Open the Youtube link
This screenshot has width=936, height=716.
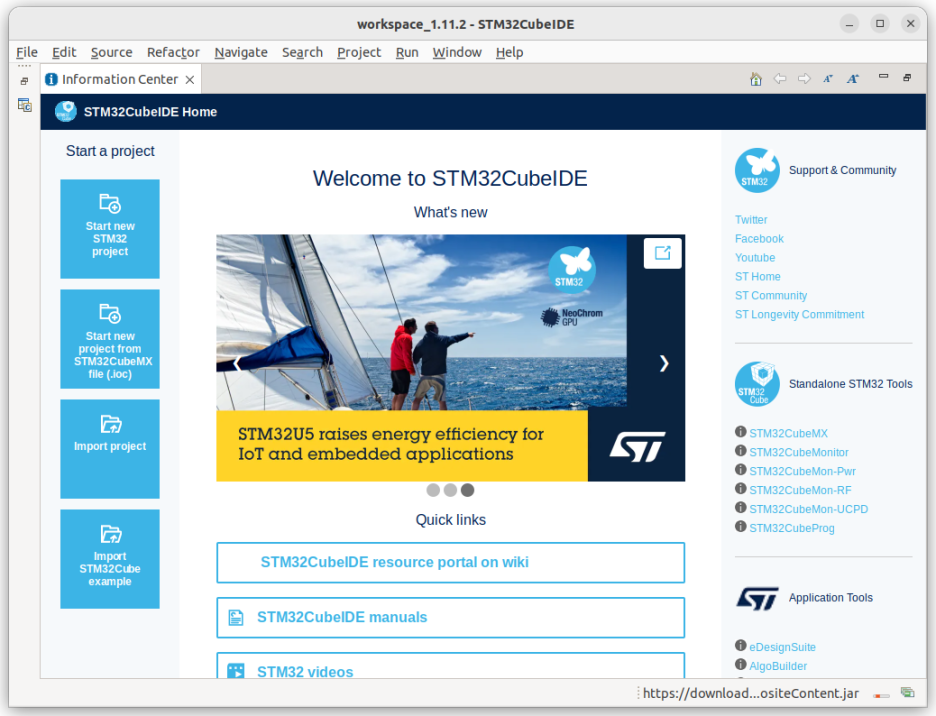pyautogui.click(x=755, y=258)
